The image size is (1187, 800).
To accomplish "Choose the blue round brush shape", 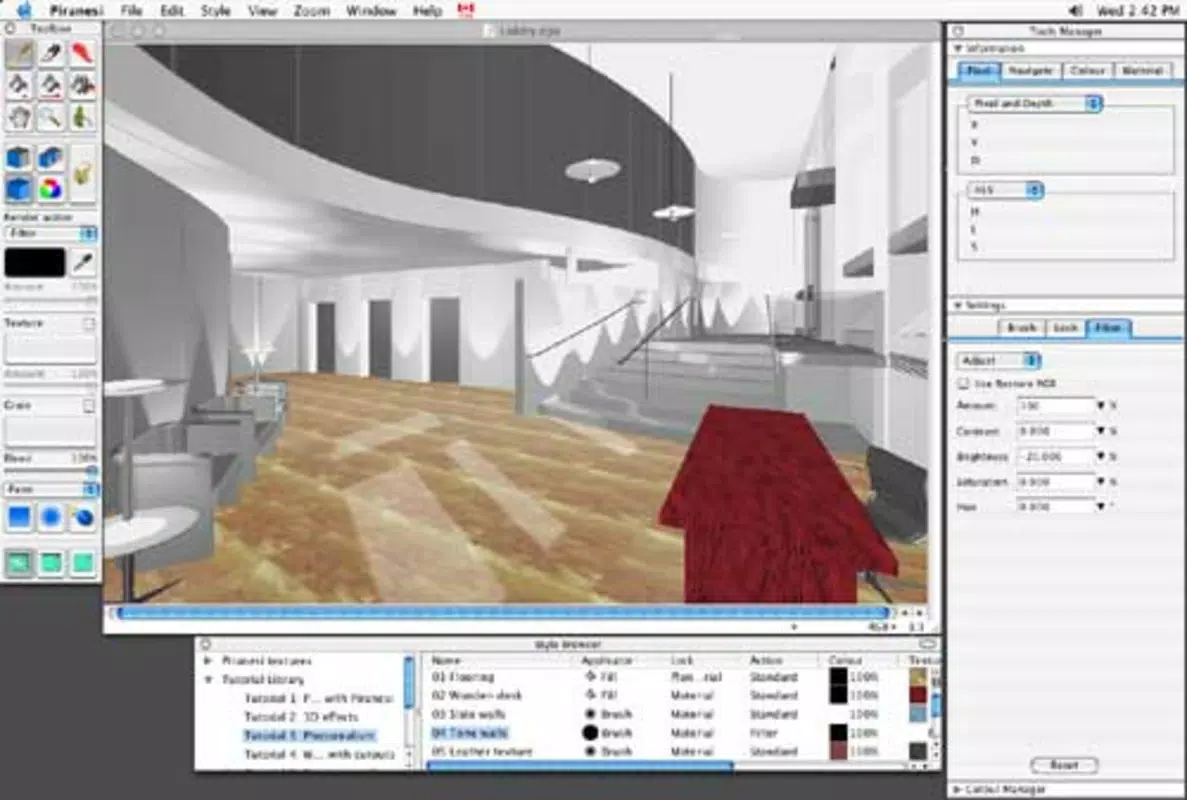I will (x=51, y=517).
